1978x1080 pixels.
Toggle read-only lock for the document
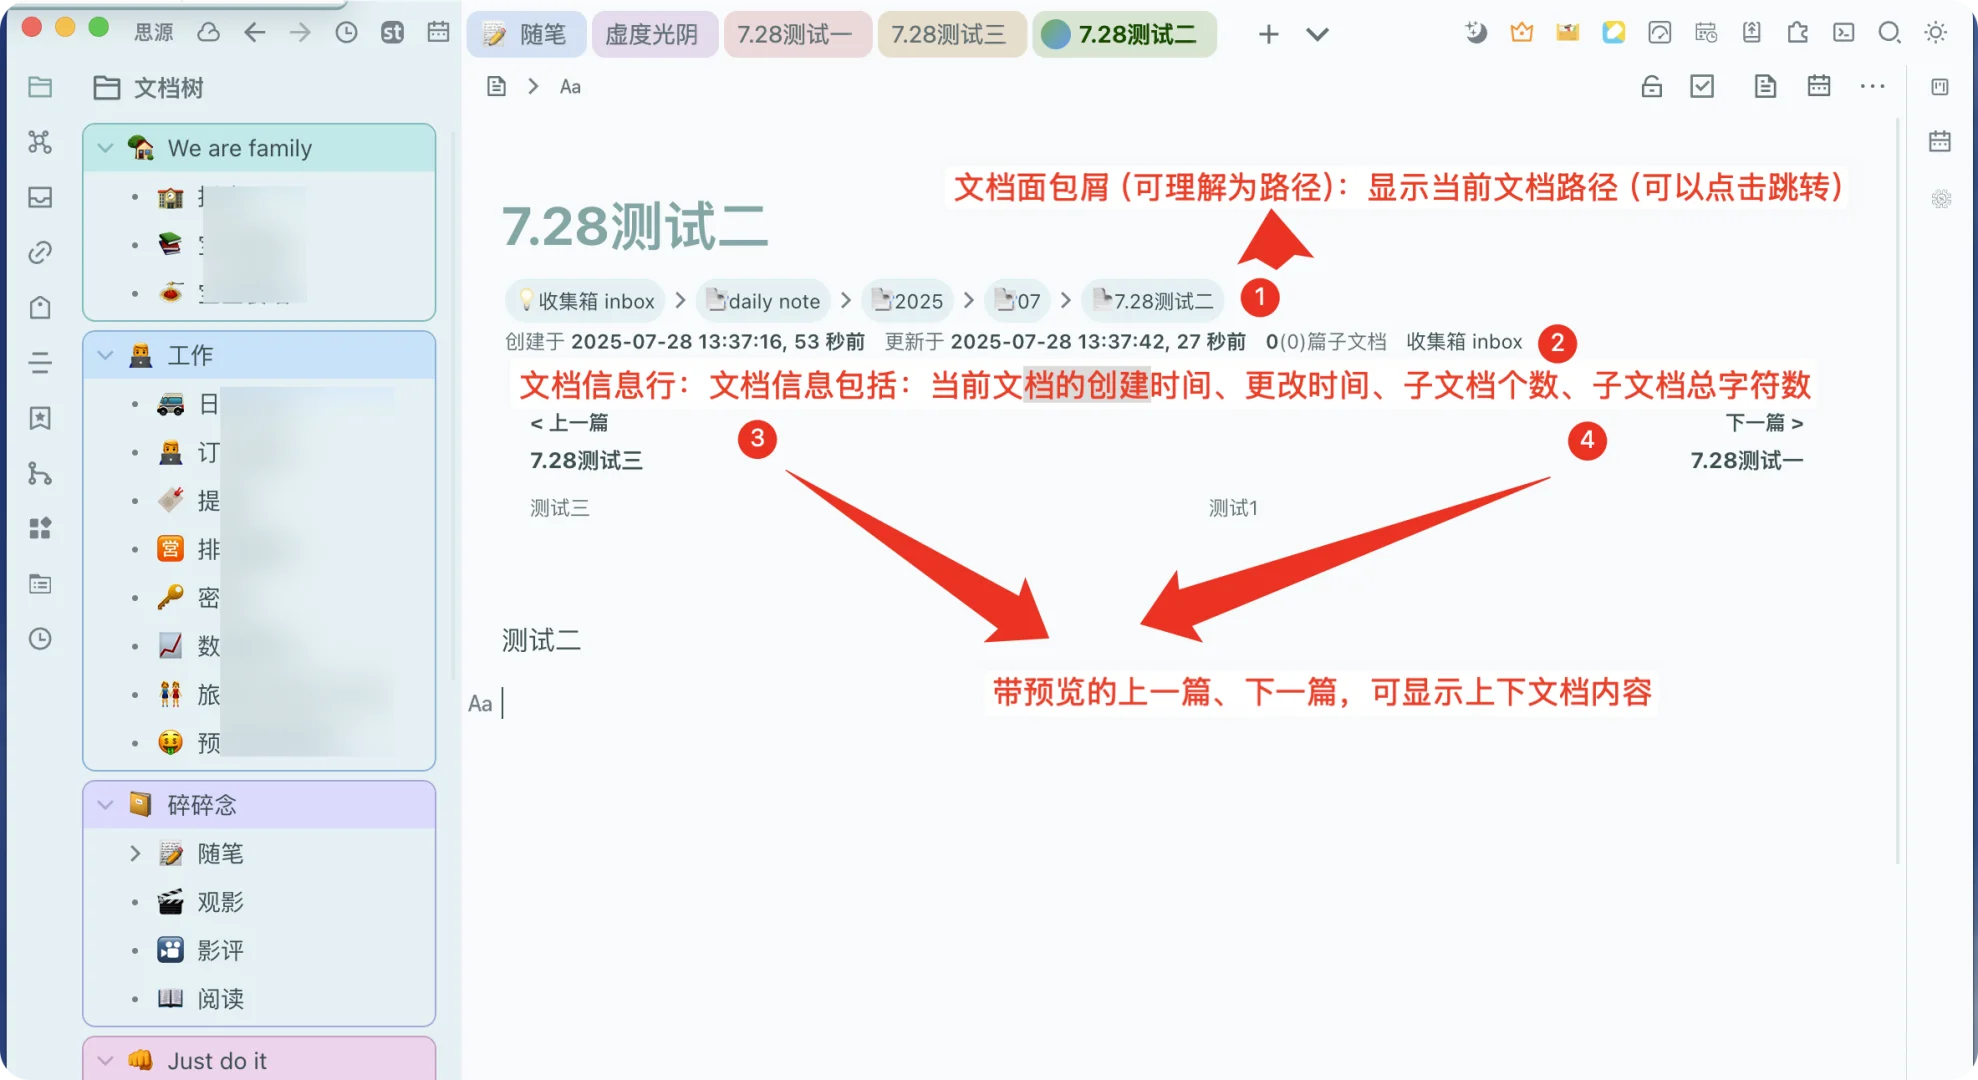(1651, 86)
